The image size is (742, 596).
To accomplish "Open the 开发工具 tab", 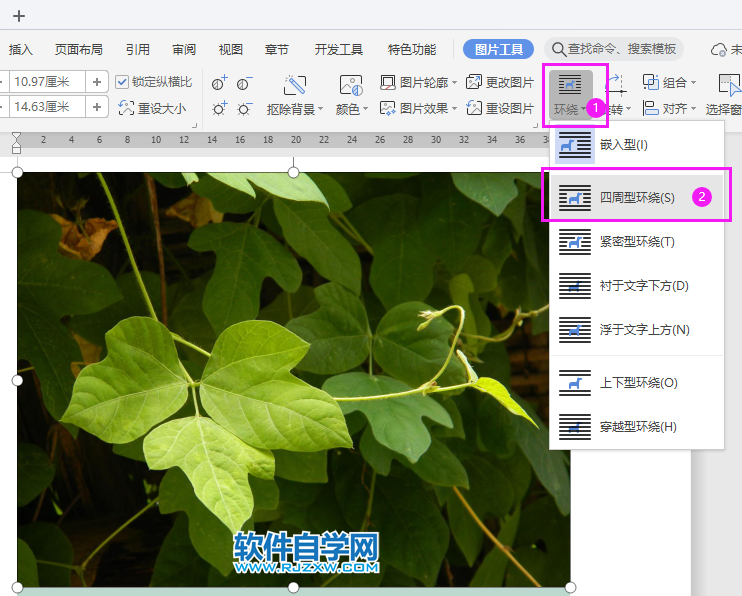I will pyautogui.click(x=339, y=49).
